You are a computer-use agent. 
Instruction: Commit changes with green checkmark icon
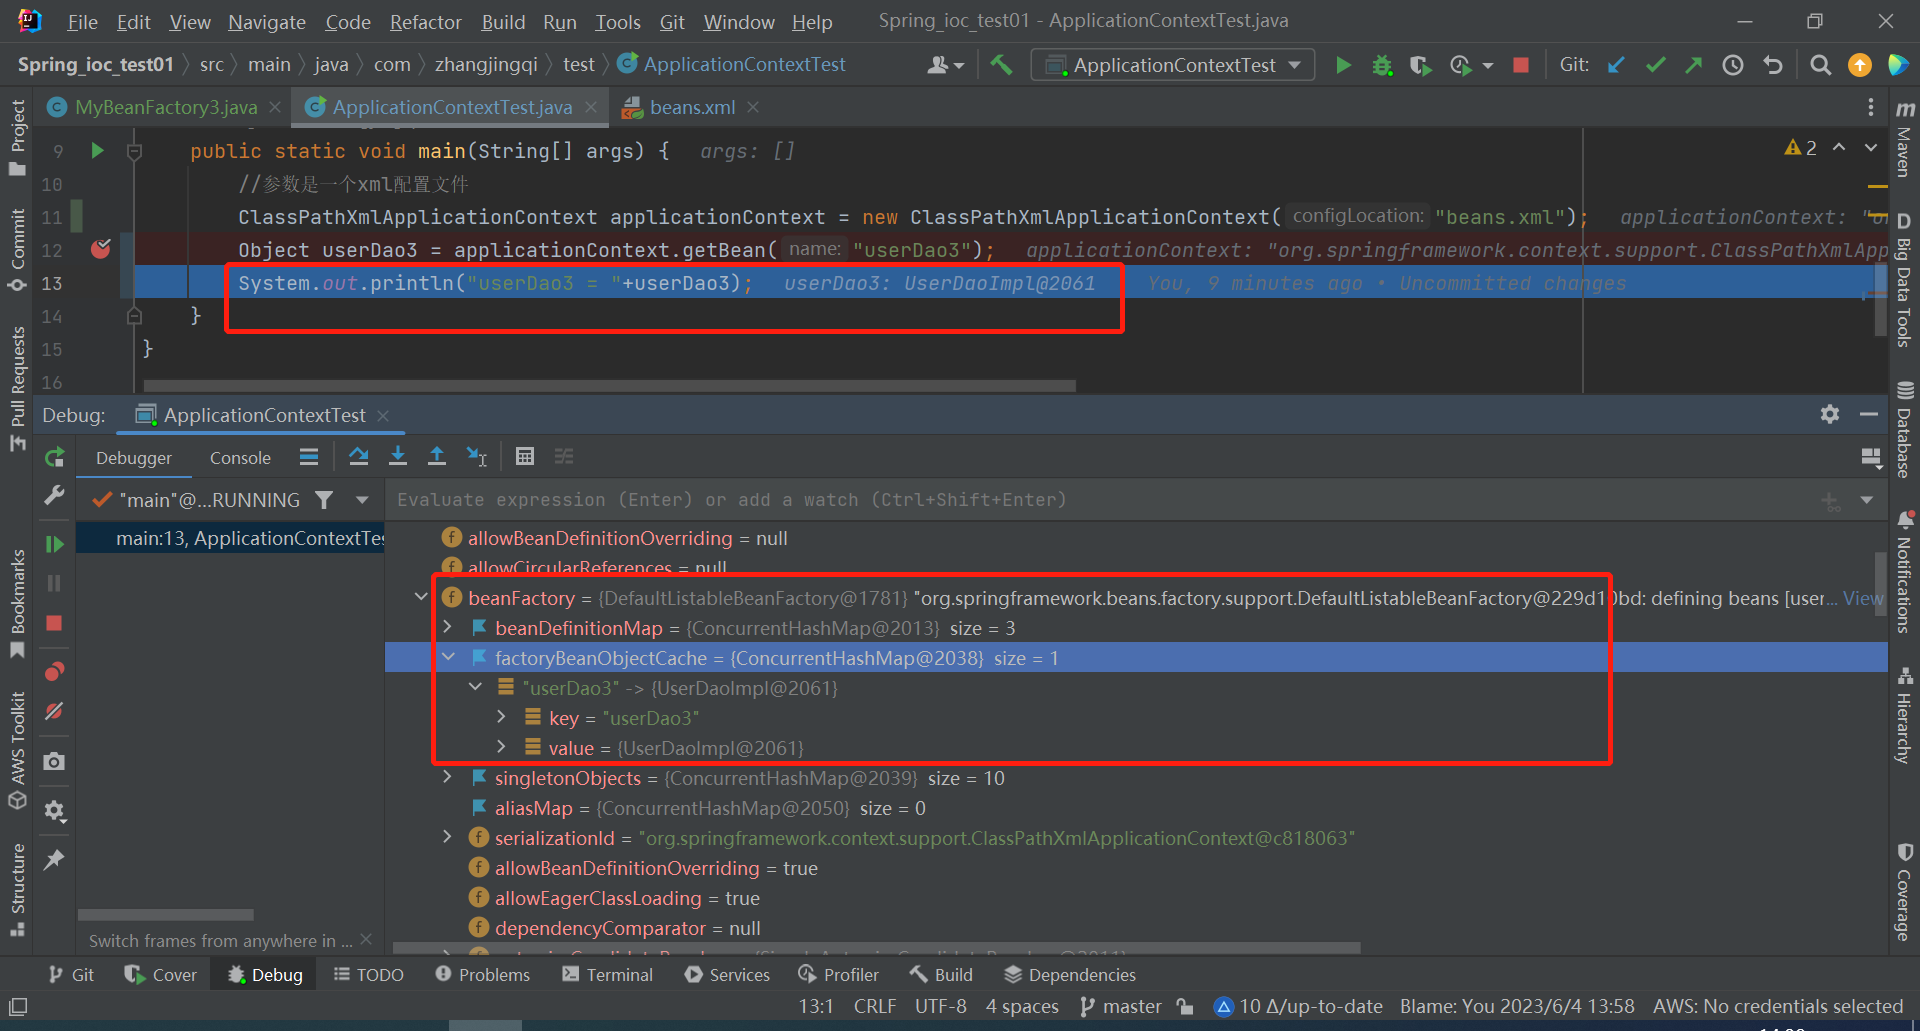pyautogui.click(x=1656, y=65)
